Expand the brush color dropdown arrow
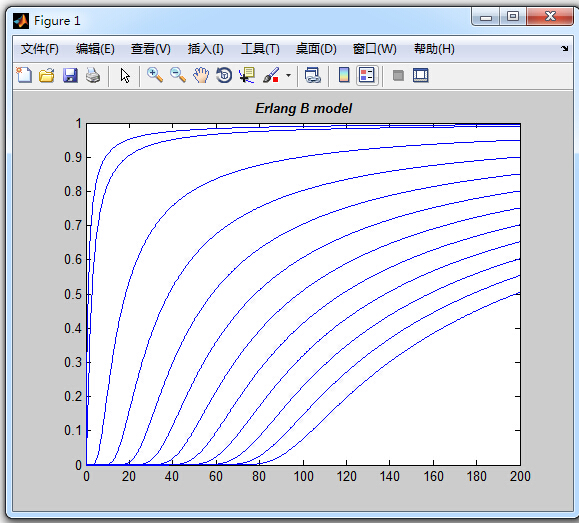Image resolution: width=579 pixels, height=523 pixels. [x=288, y=75]
